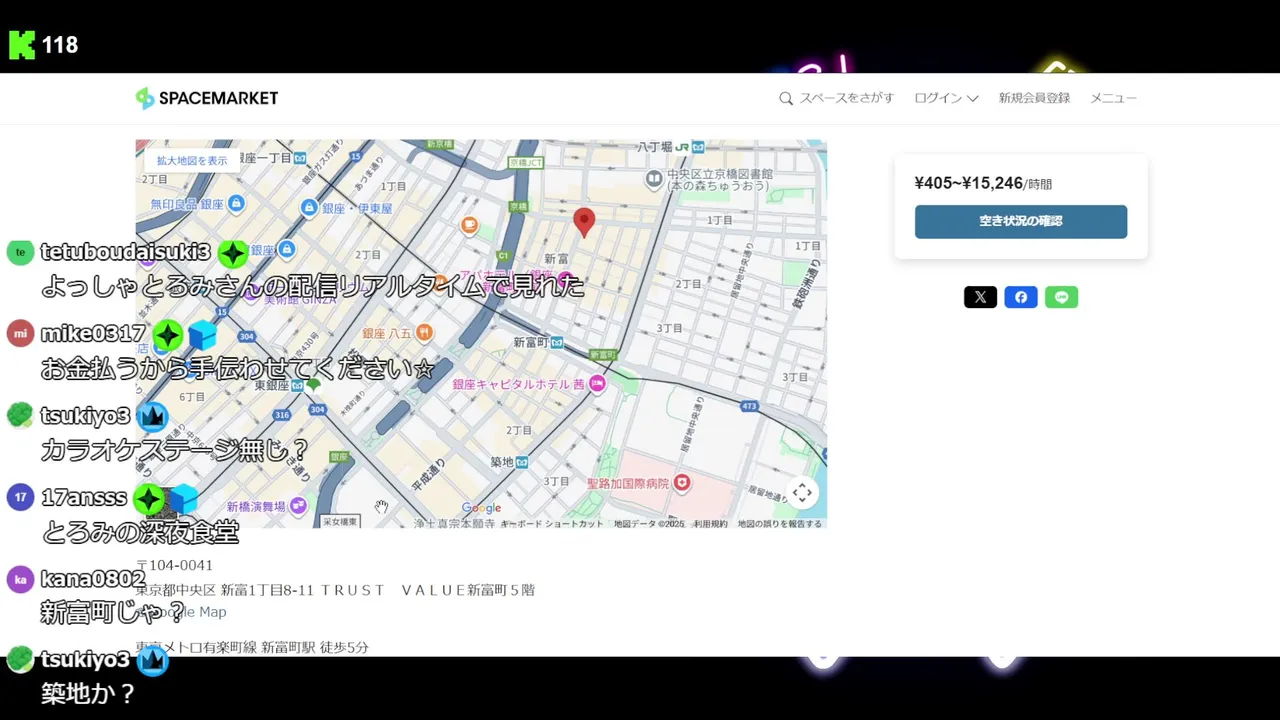Image resolution: width=1280 pixels, height=720 pixels.
Task: Click 無印良品 銀座 shop marker
Action: pos(236,204)
